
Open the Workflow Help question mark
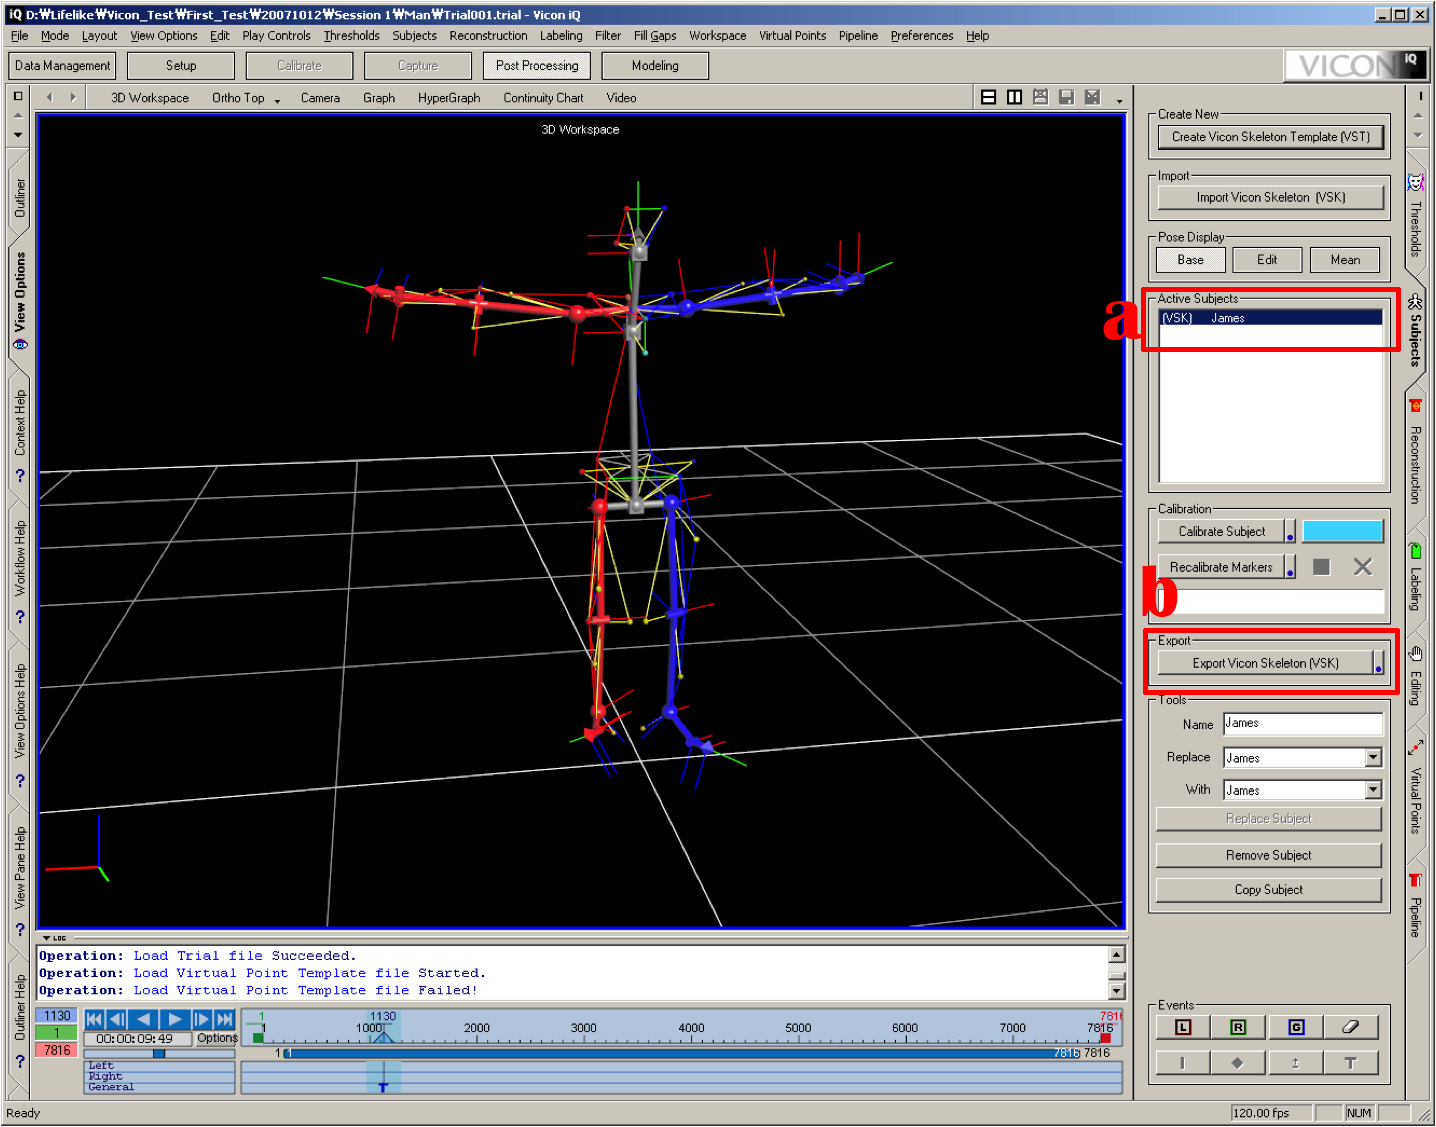coord(20,616)
